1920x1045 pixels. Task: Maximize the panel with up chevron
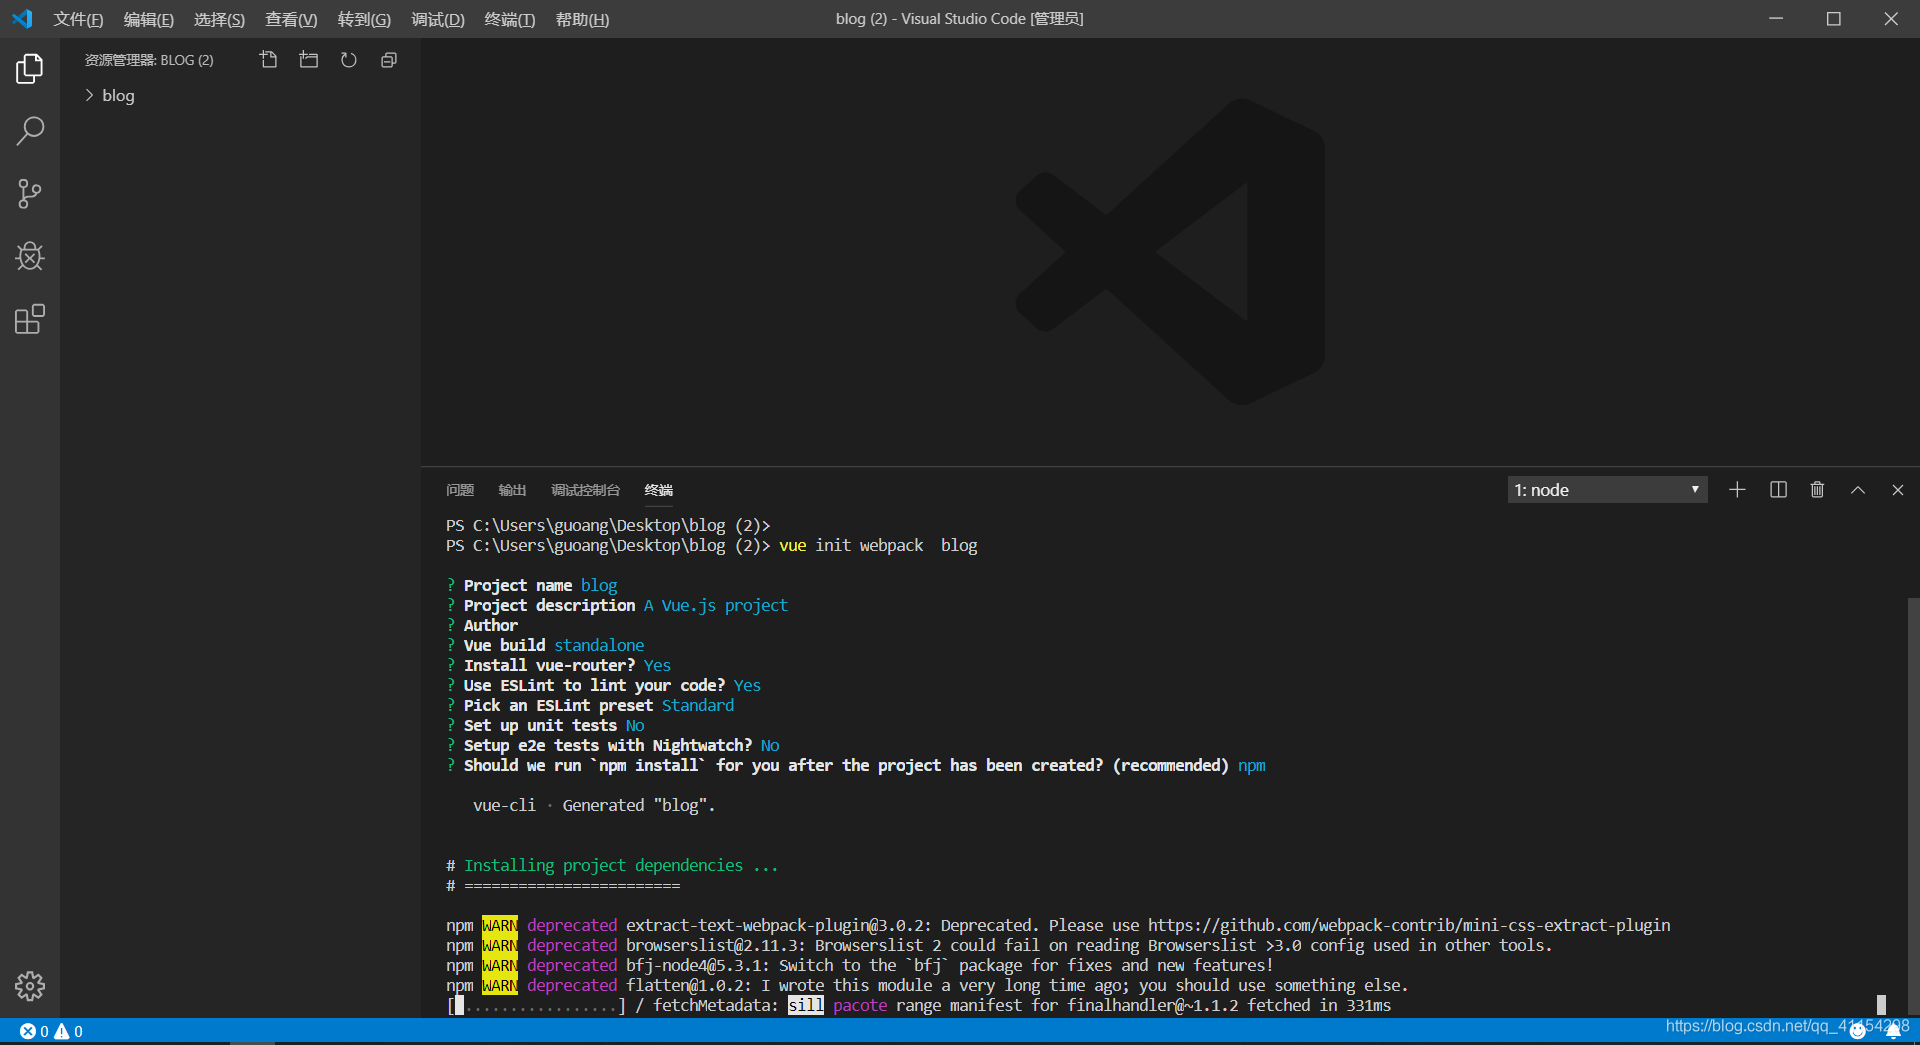tap(1857, 490)
